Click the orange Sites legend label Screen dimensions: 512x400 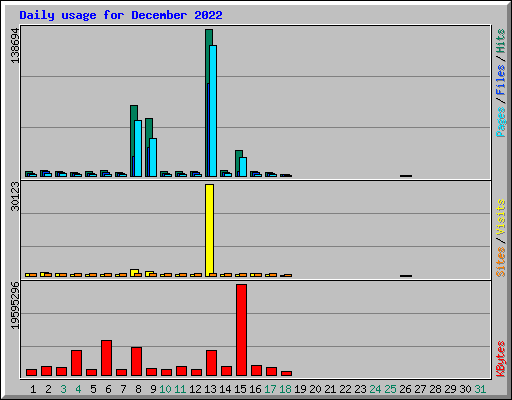501,262
